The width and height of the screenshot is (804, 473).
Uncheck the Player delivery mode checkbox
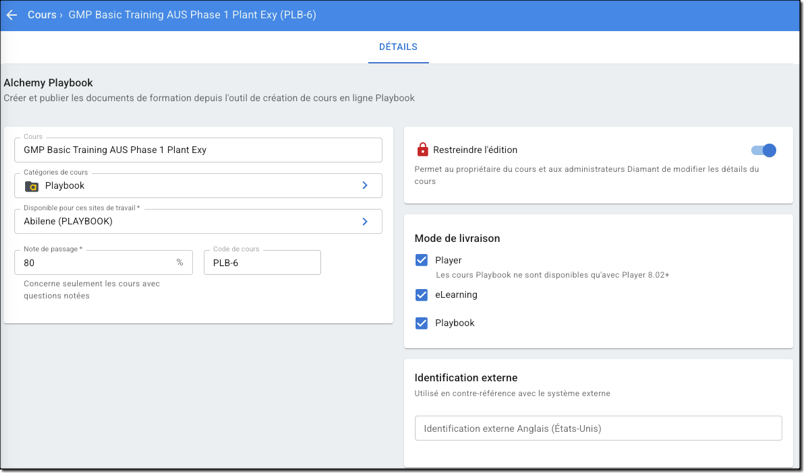421,260
